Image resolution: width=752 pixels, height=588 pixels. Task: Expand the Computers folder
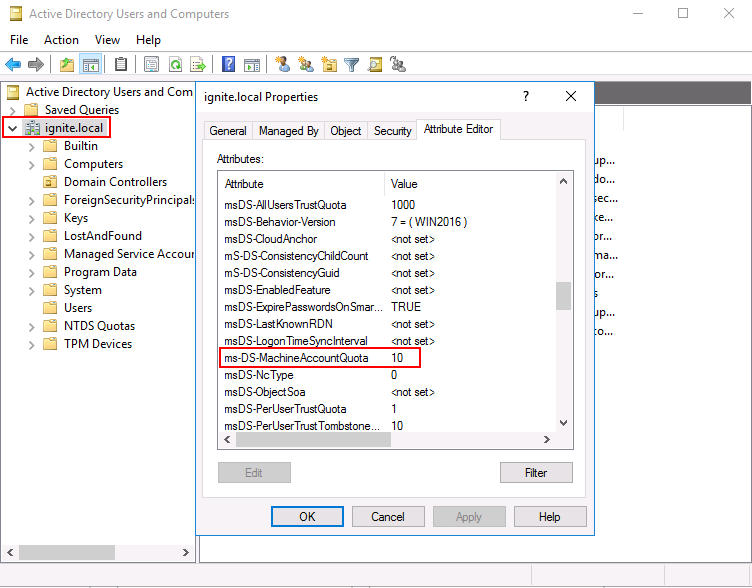pos(32,165)
